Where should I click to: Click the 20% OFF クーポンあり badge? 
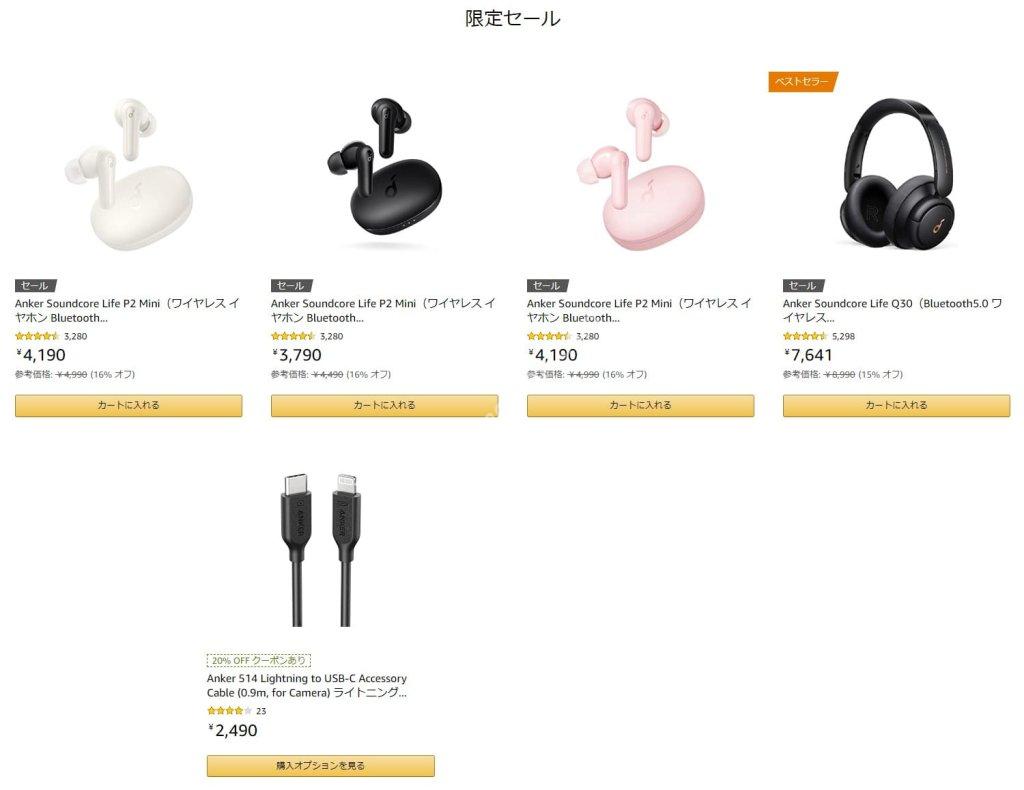pyautogui.click(x=259, y=660)
